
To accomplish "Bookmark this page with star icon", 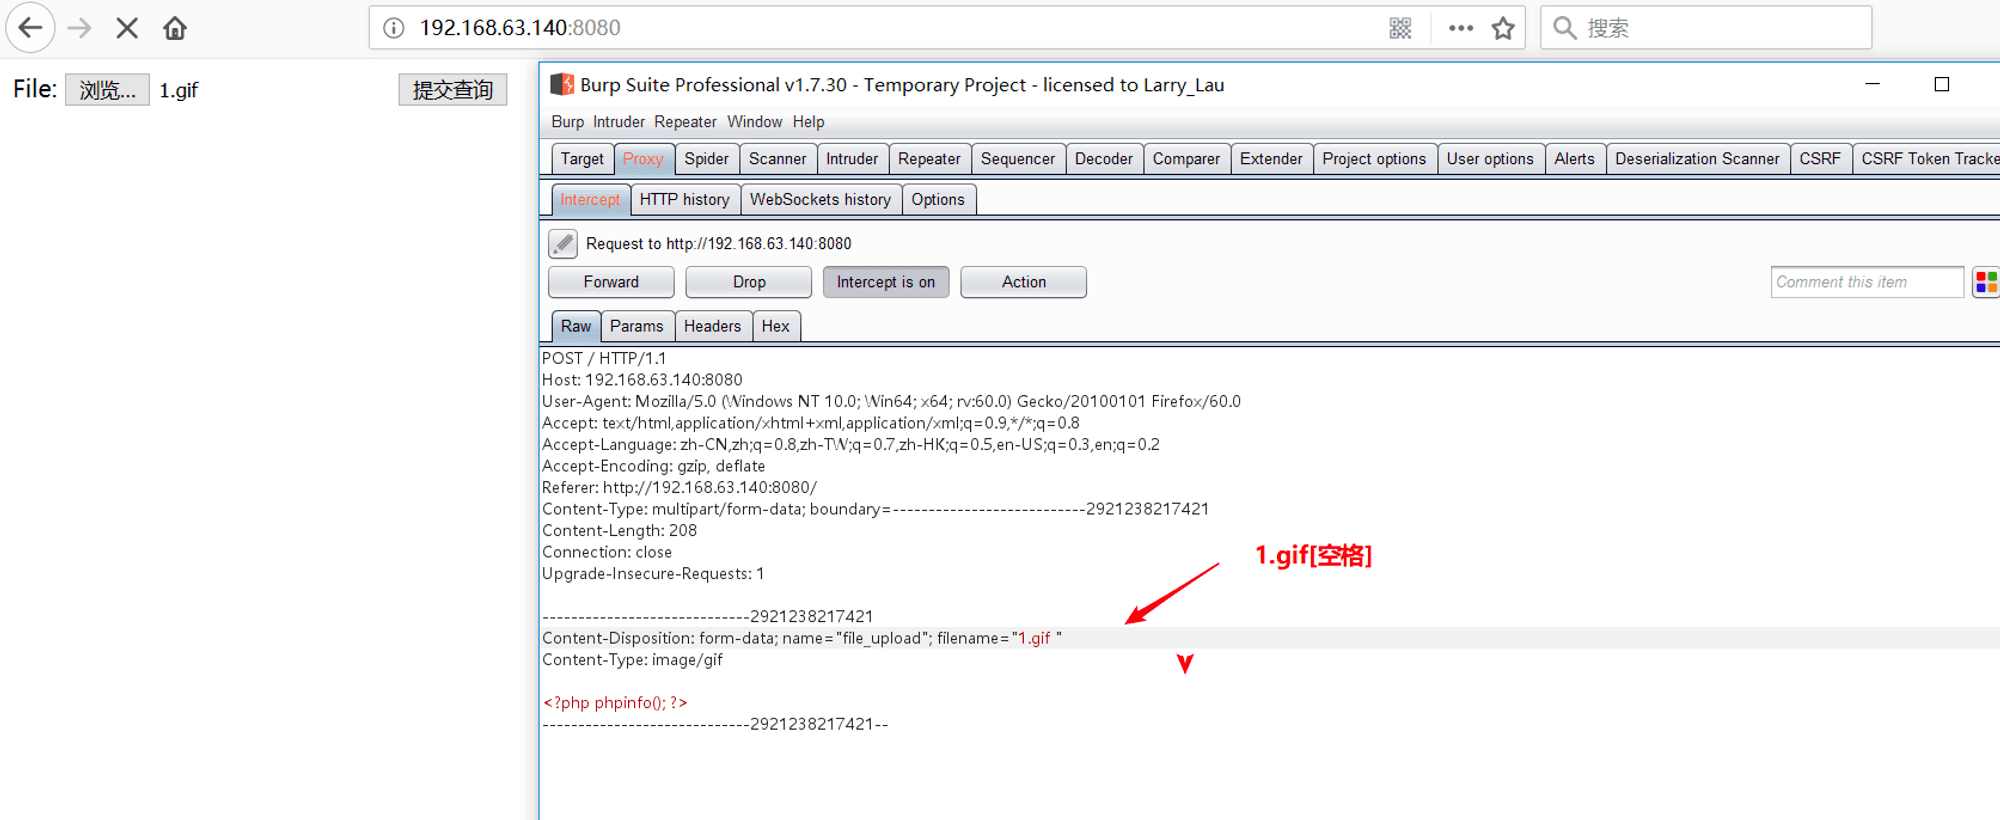I will [1503, 28].
